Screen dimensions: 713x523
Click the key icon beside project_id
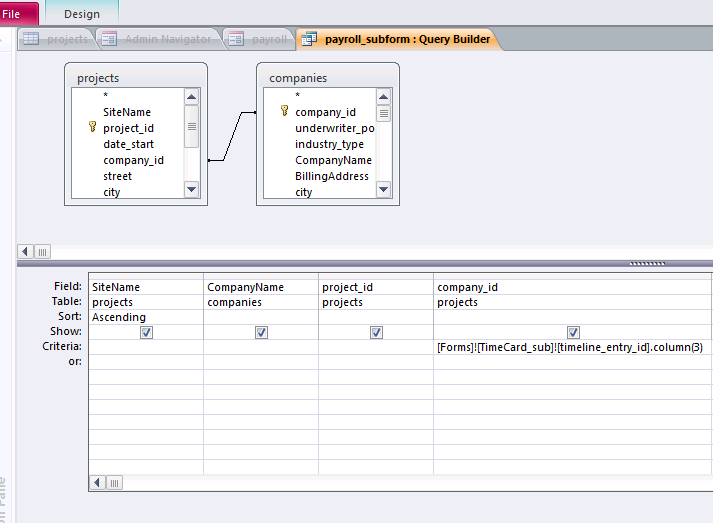(92, 128)
